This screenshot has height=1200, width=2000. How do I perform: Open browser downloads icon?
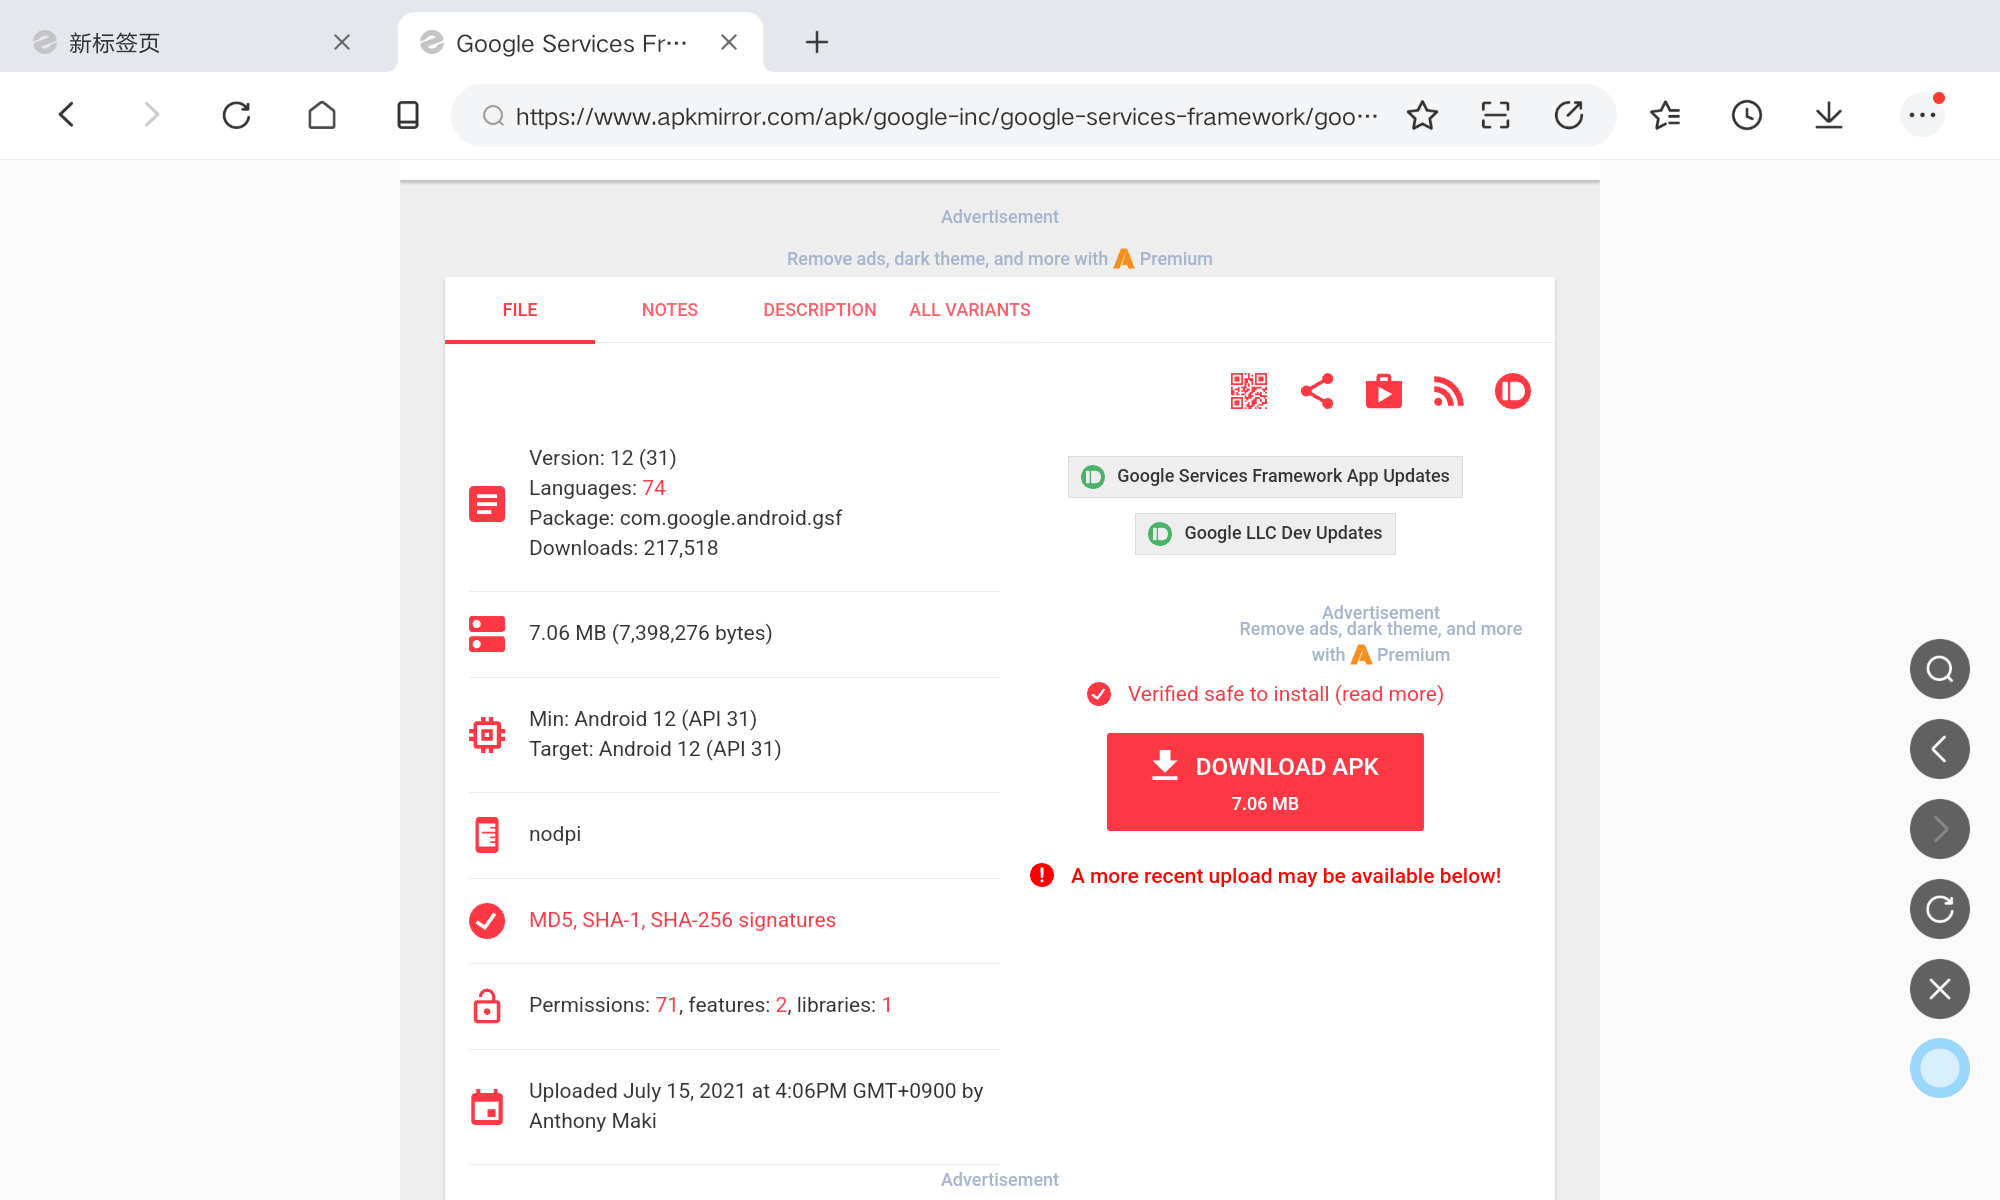[x=1828, y=116]
